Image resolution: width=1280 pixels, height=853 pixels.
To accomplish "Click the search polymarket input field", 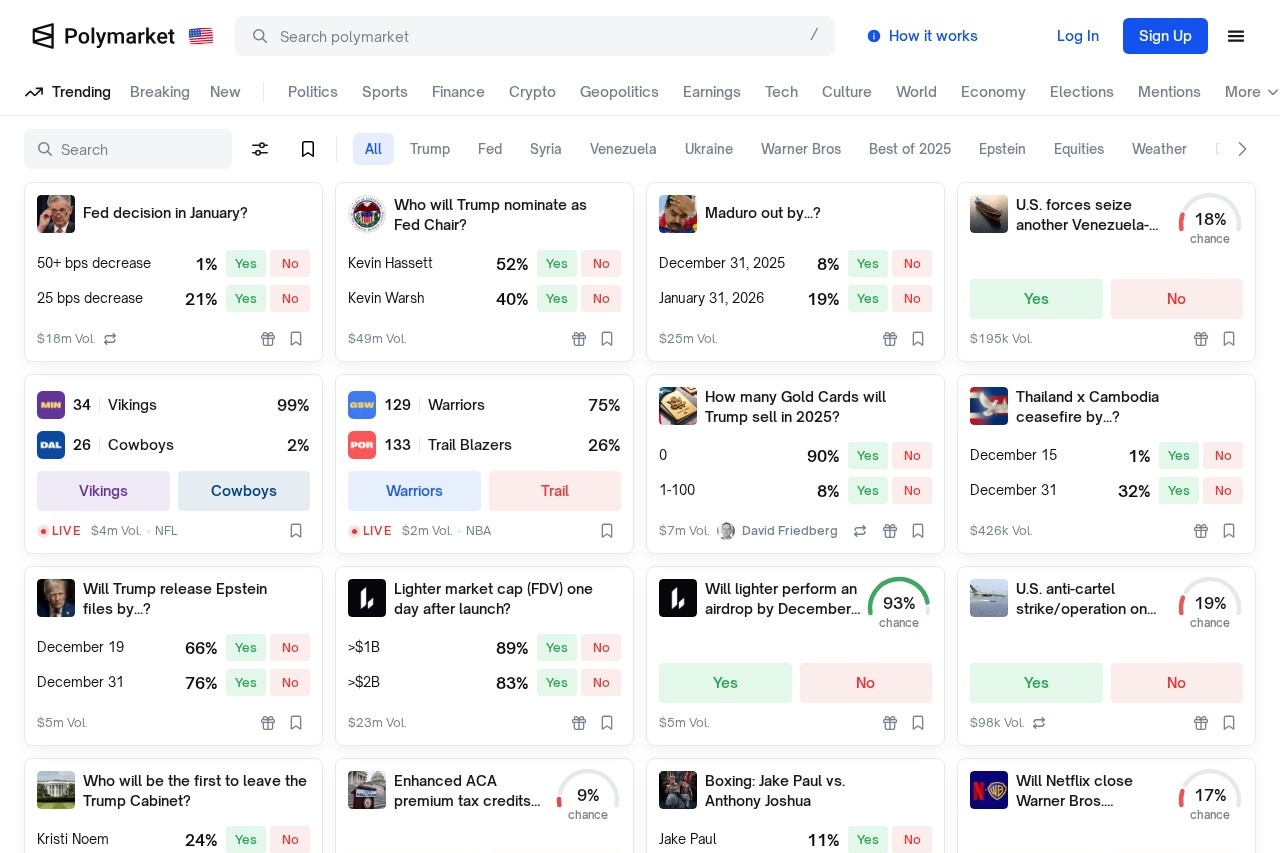I will click(535, 36).
